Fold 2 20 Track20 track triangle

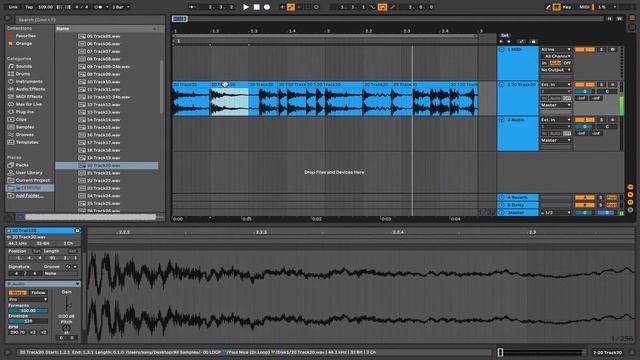coord(502,84)
